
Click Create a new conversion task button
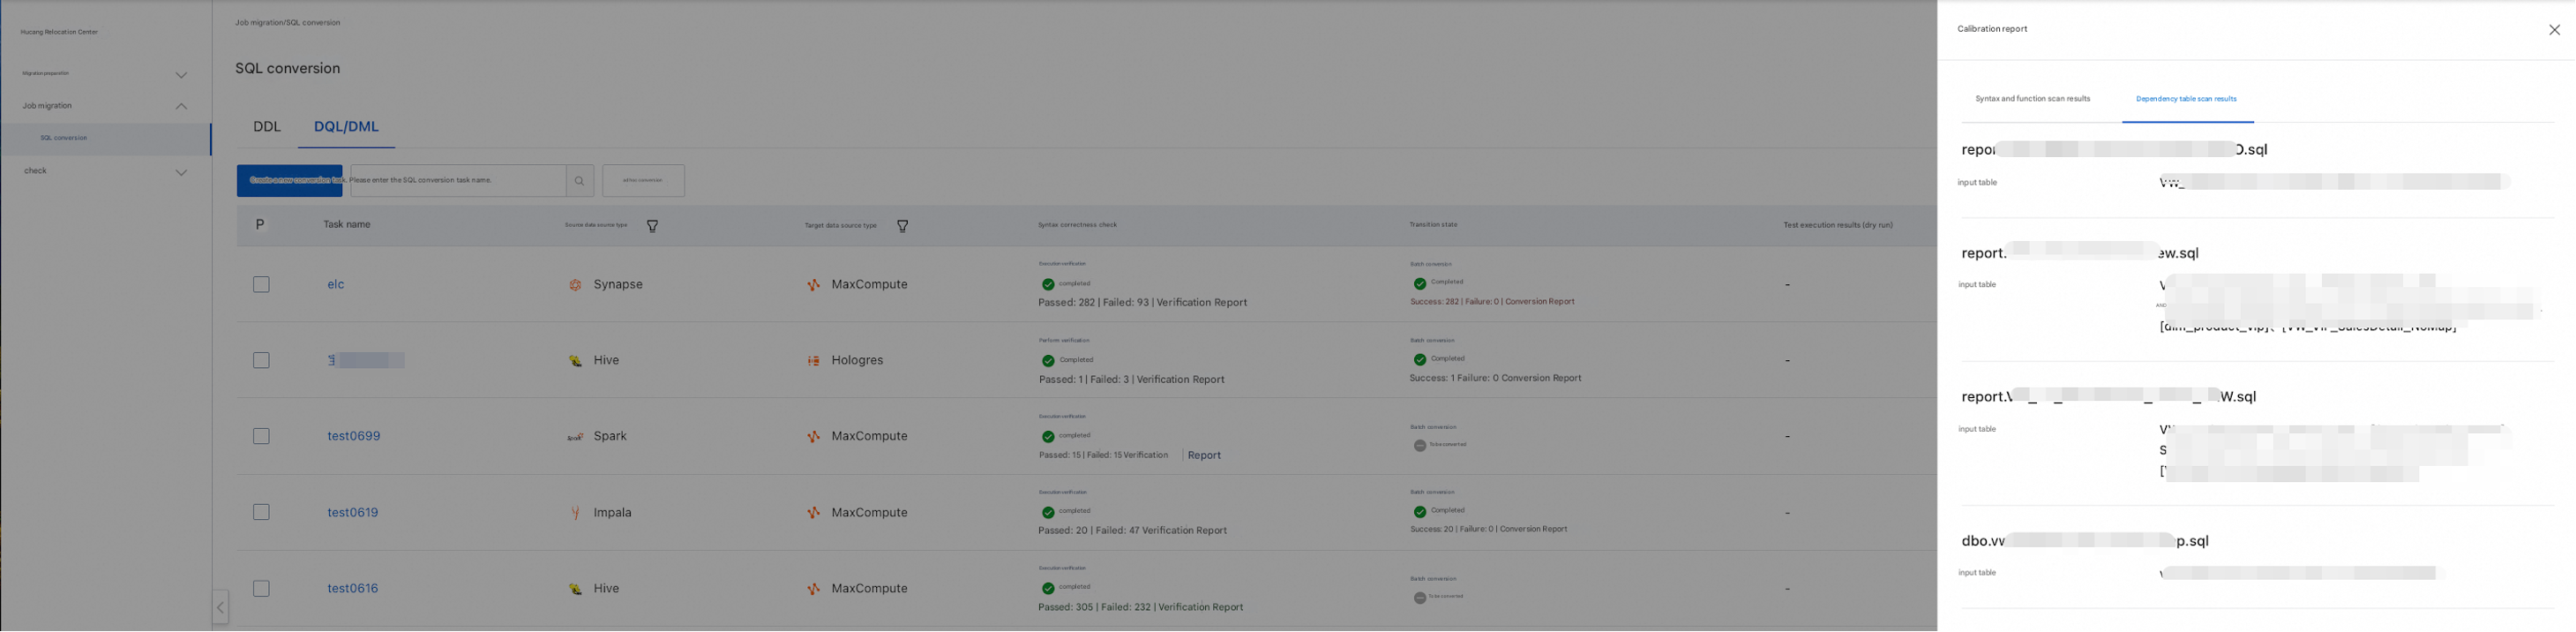(290, 181)
